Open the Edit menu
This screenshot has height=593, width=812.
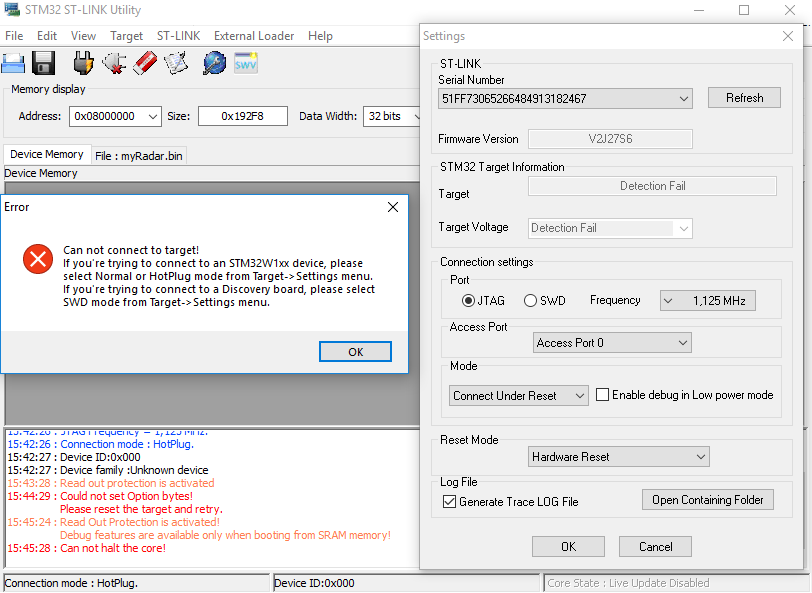coord(47,36)
